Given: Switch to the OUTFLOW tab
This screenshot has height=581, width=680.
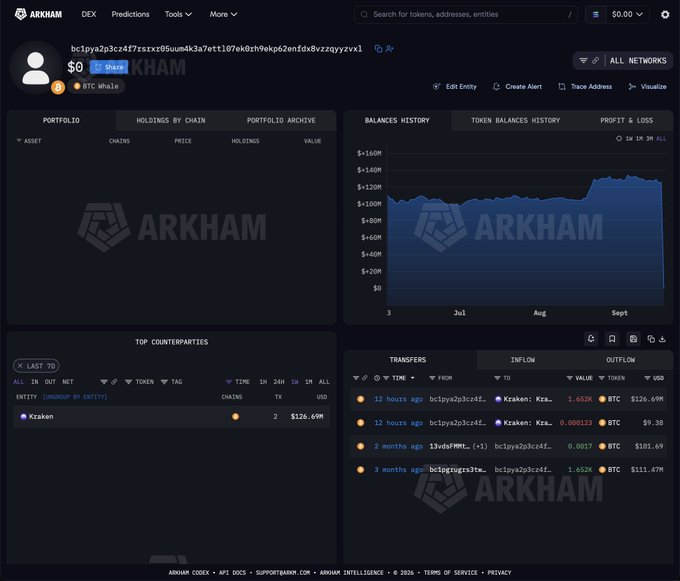Looking at the screenshot, I should pyautogui.click(x=621, y=360).
